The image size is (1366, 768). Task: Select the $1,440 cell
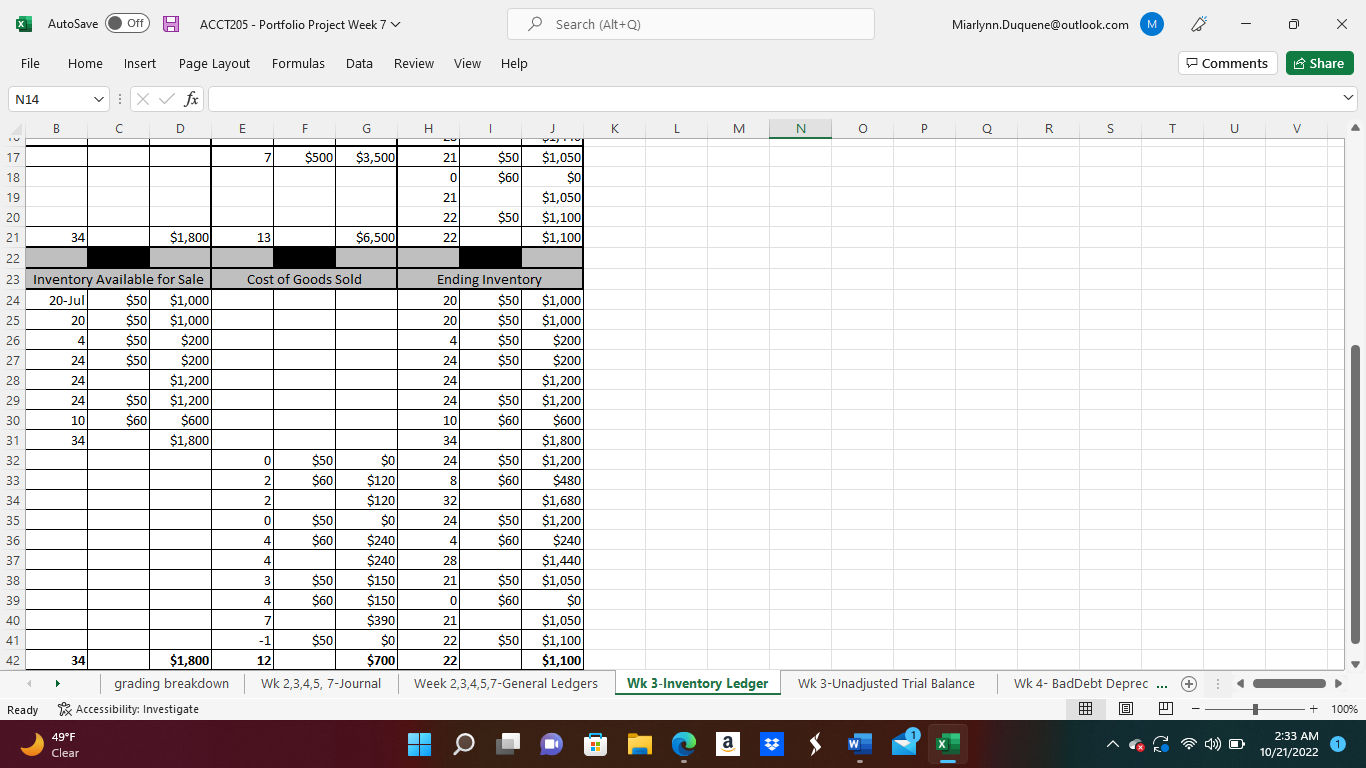(551, 560)
